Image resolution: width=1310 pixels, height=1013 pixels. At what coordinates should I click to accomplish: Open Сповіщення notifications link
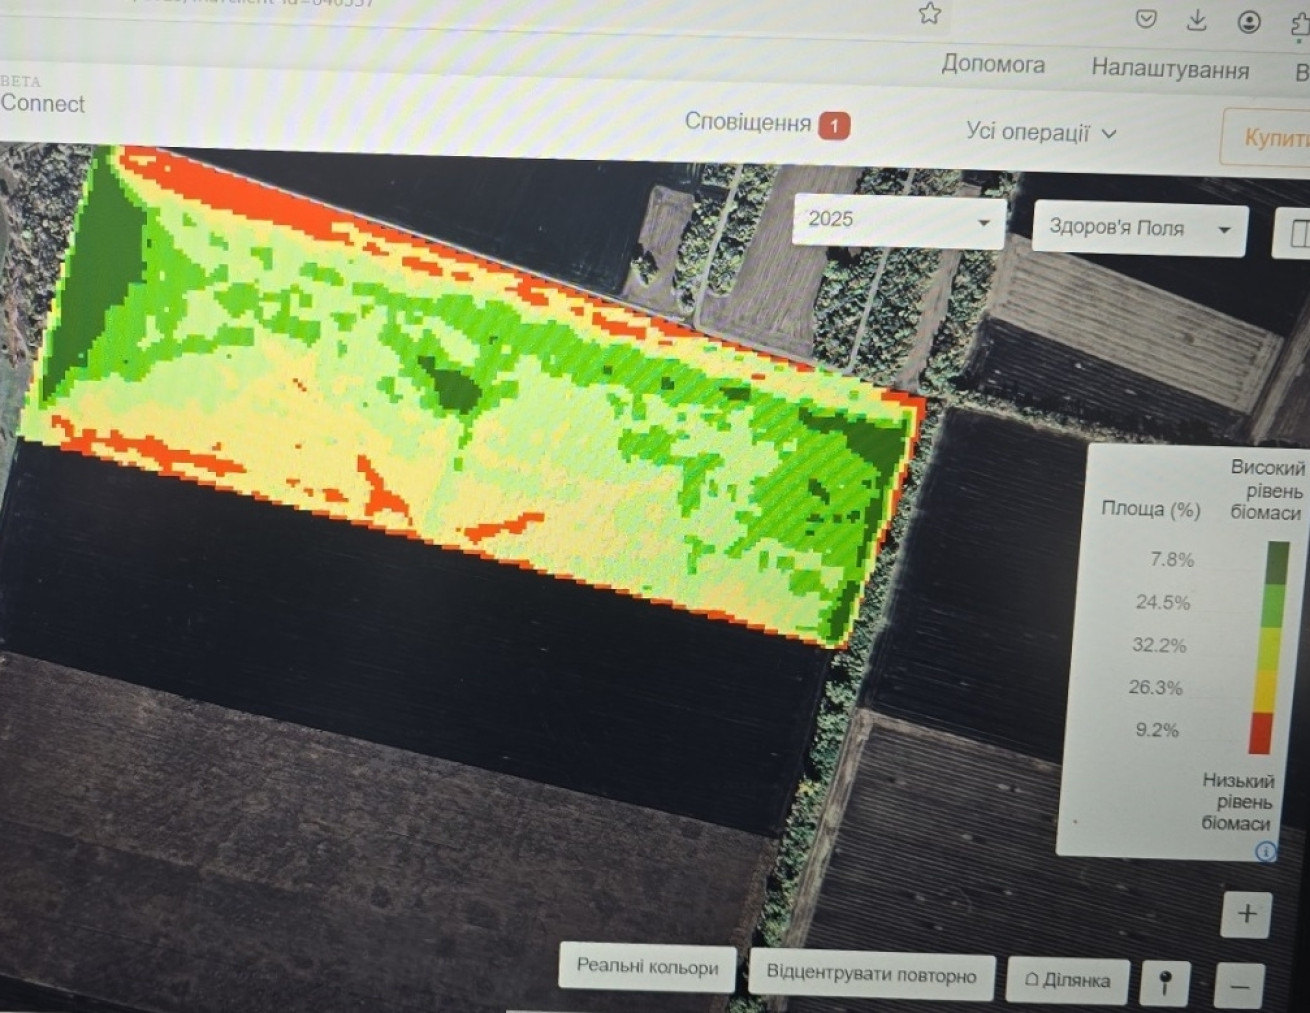[748, 122]
